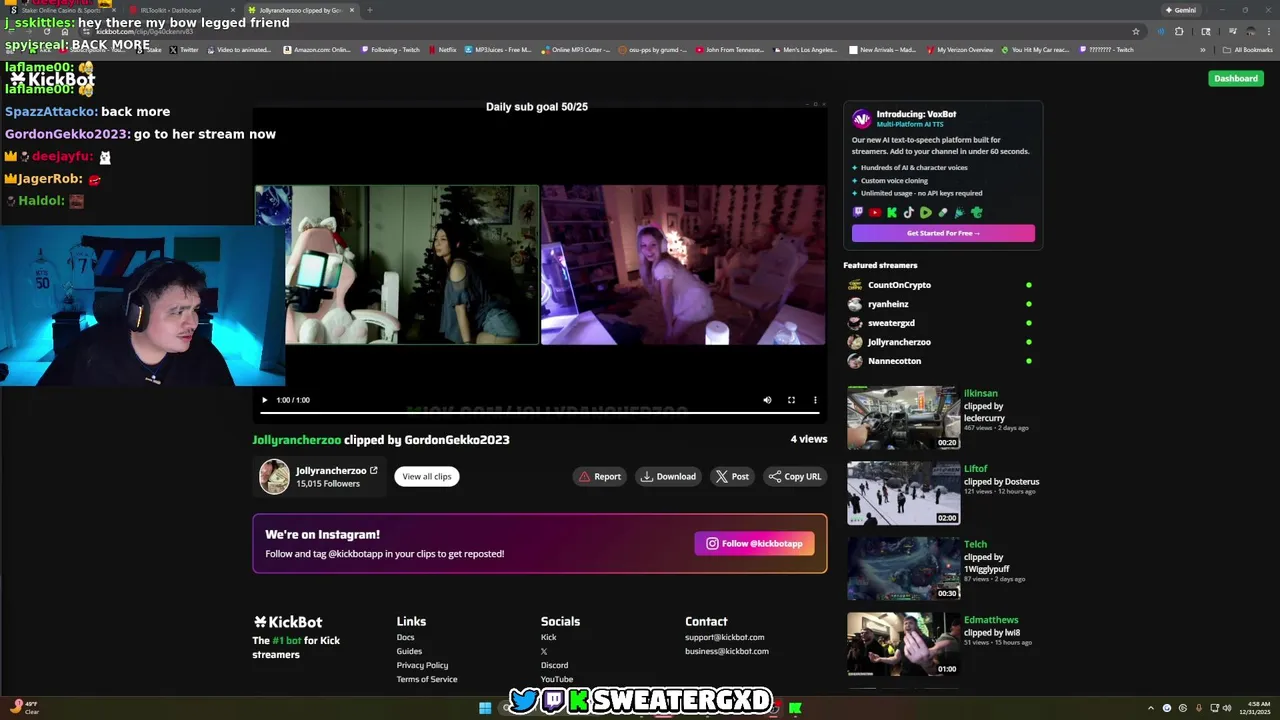Open the All Bookmarks folder

[1247, 49]
